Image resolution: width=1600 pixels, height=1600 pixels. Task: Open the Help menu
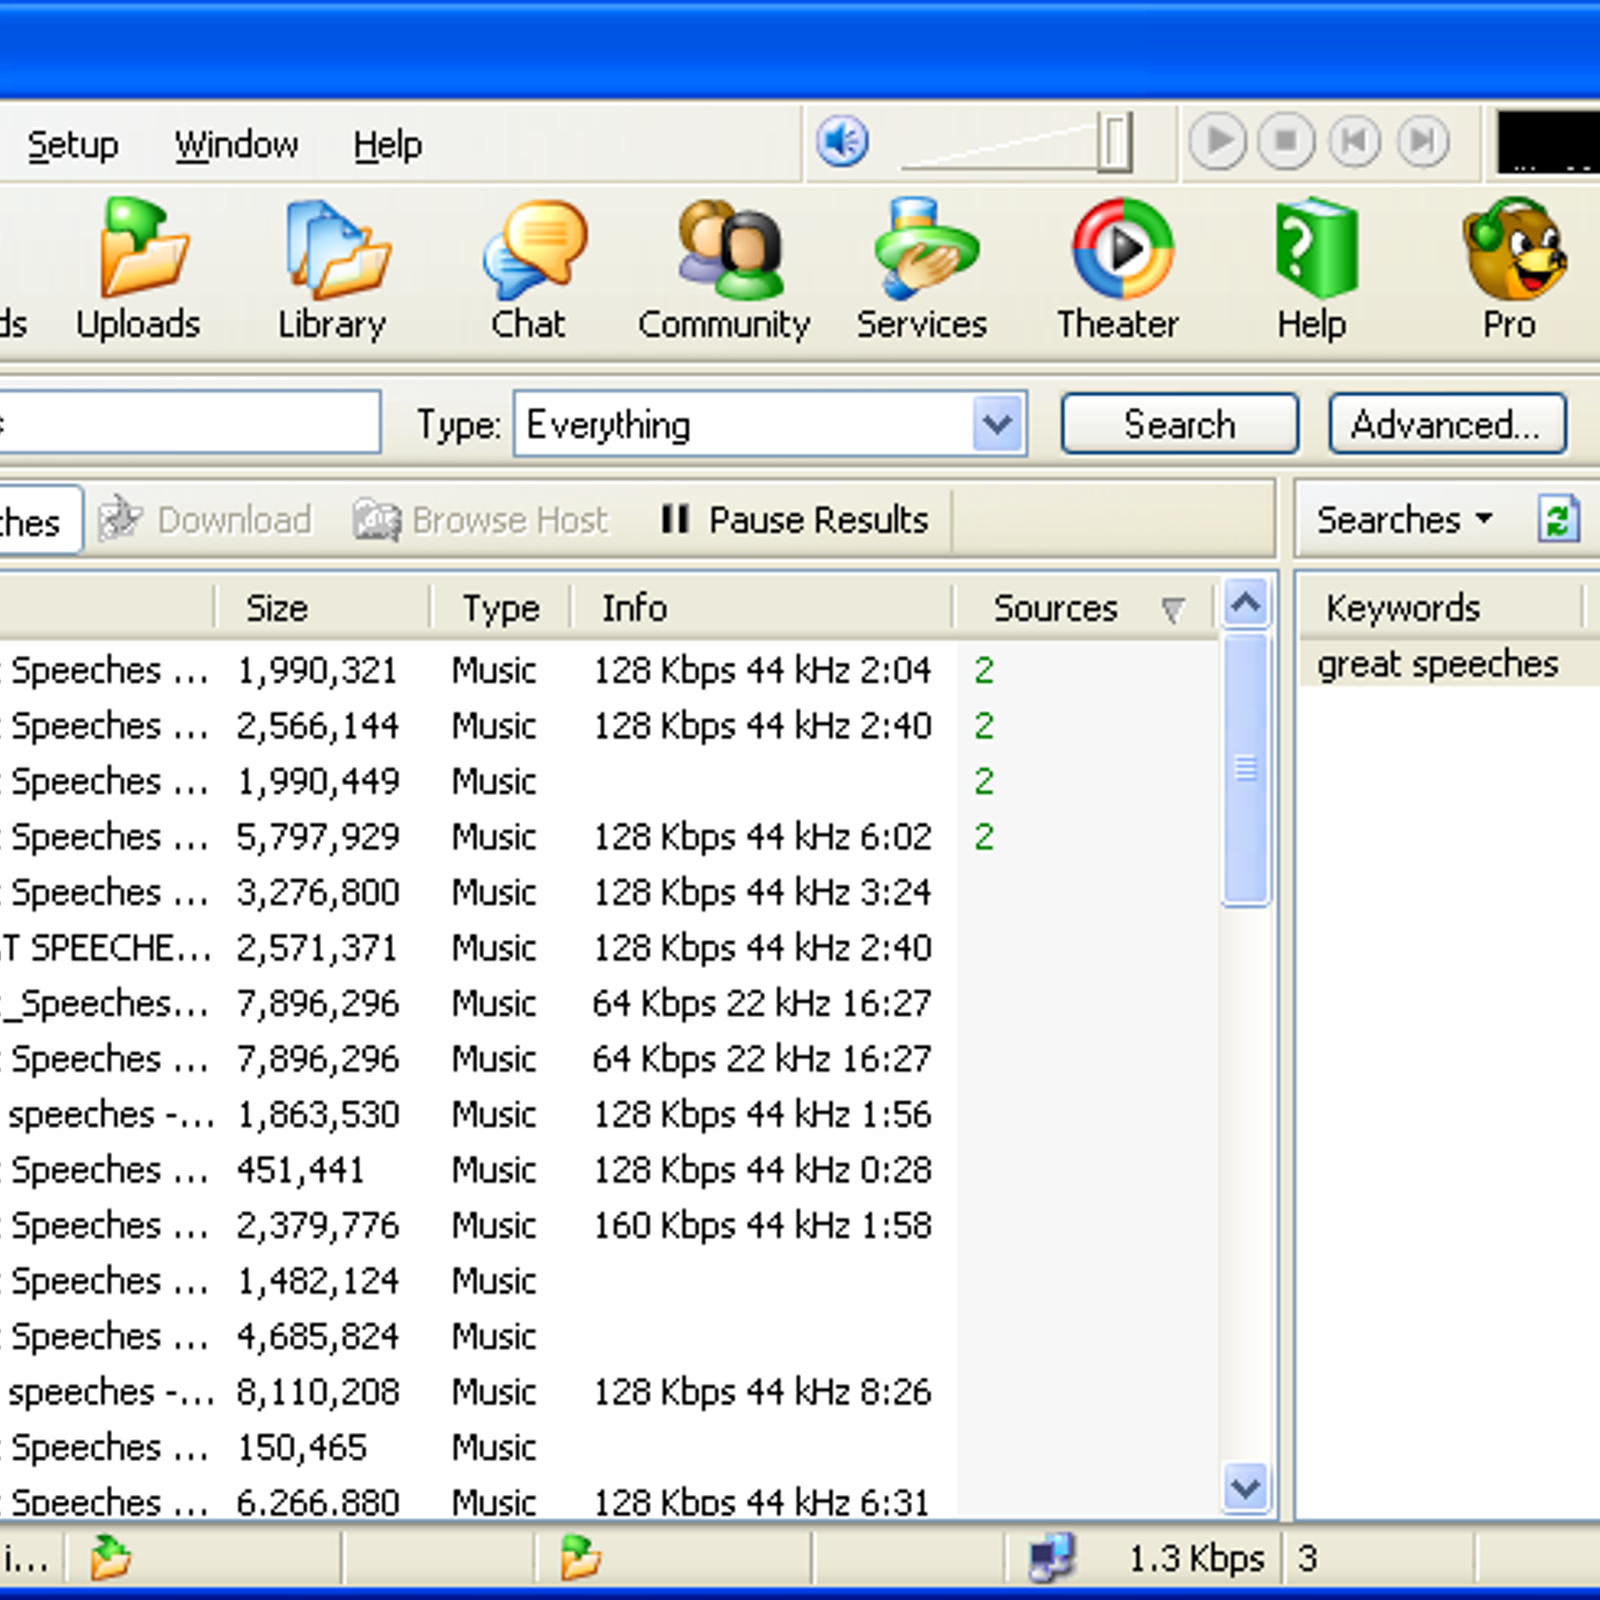click(387, 145)
